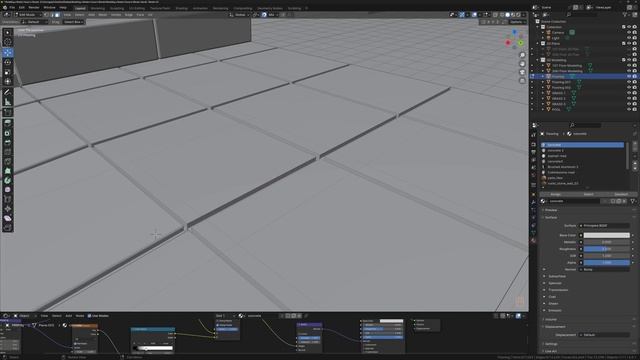The image size is (640, 360).
Task: Open the Render menu
Action: (x=34, y=8)
